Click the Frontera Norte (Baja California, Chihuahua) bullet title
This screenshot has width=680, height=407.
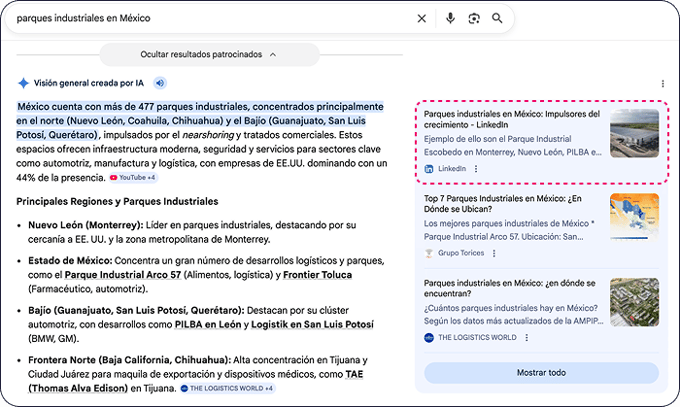(x=129, y=360)
